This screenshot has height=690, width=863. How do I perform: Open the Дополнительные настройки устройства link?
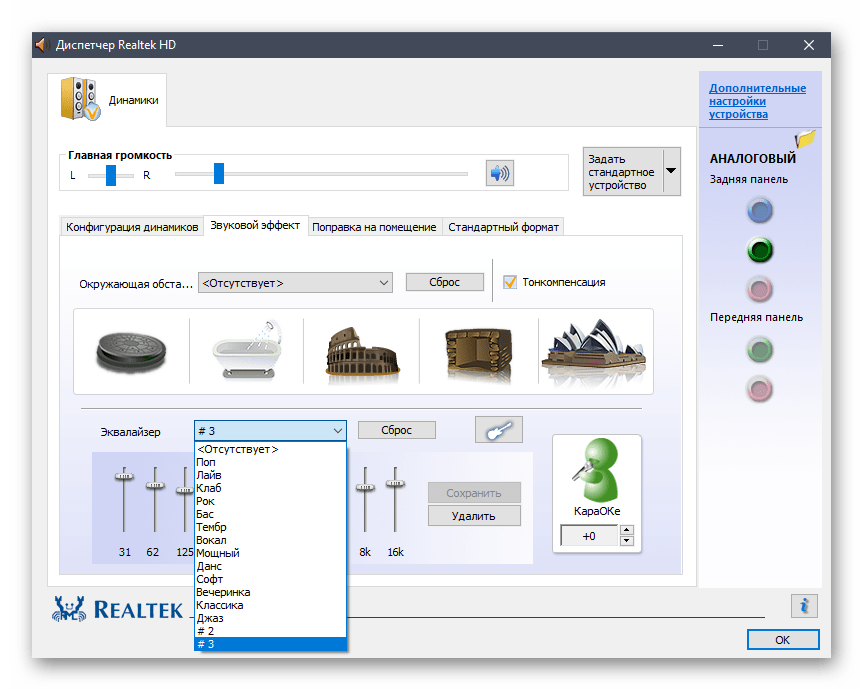click(757, 101)
